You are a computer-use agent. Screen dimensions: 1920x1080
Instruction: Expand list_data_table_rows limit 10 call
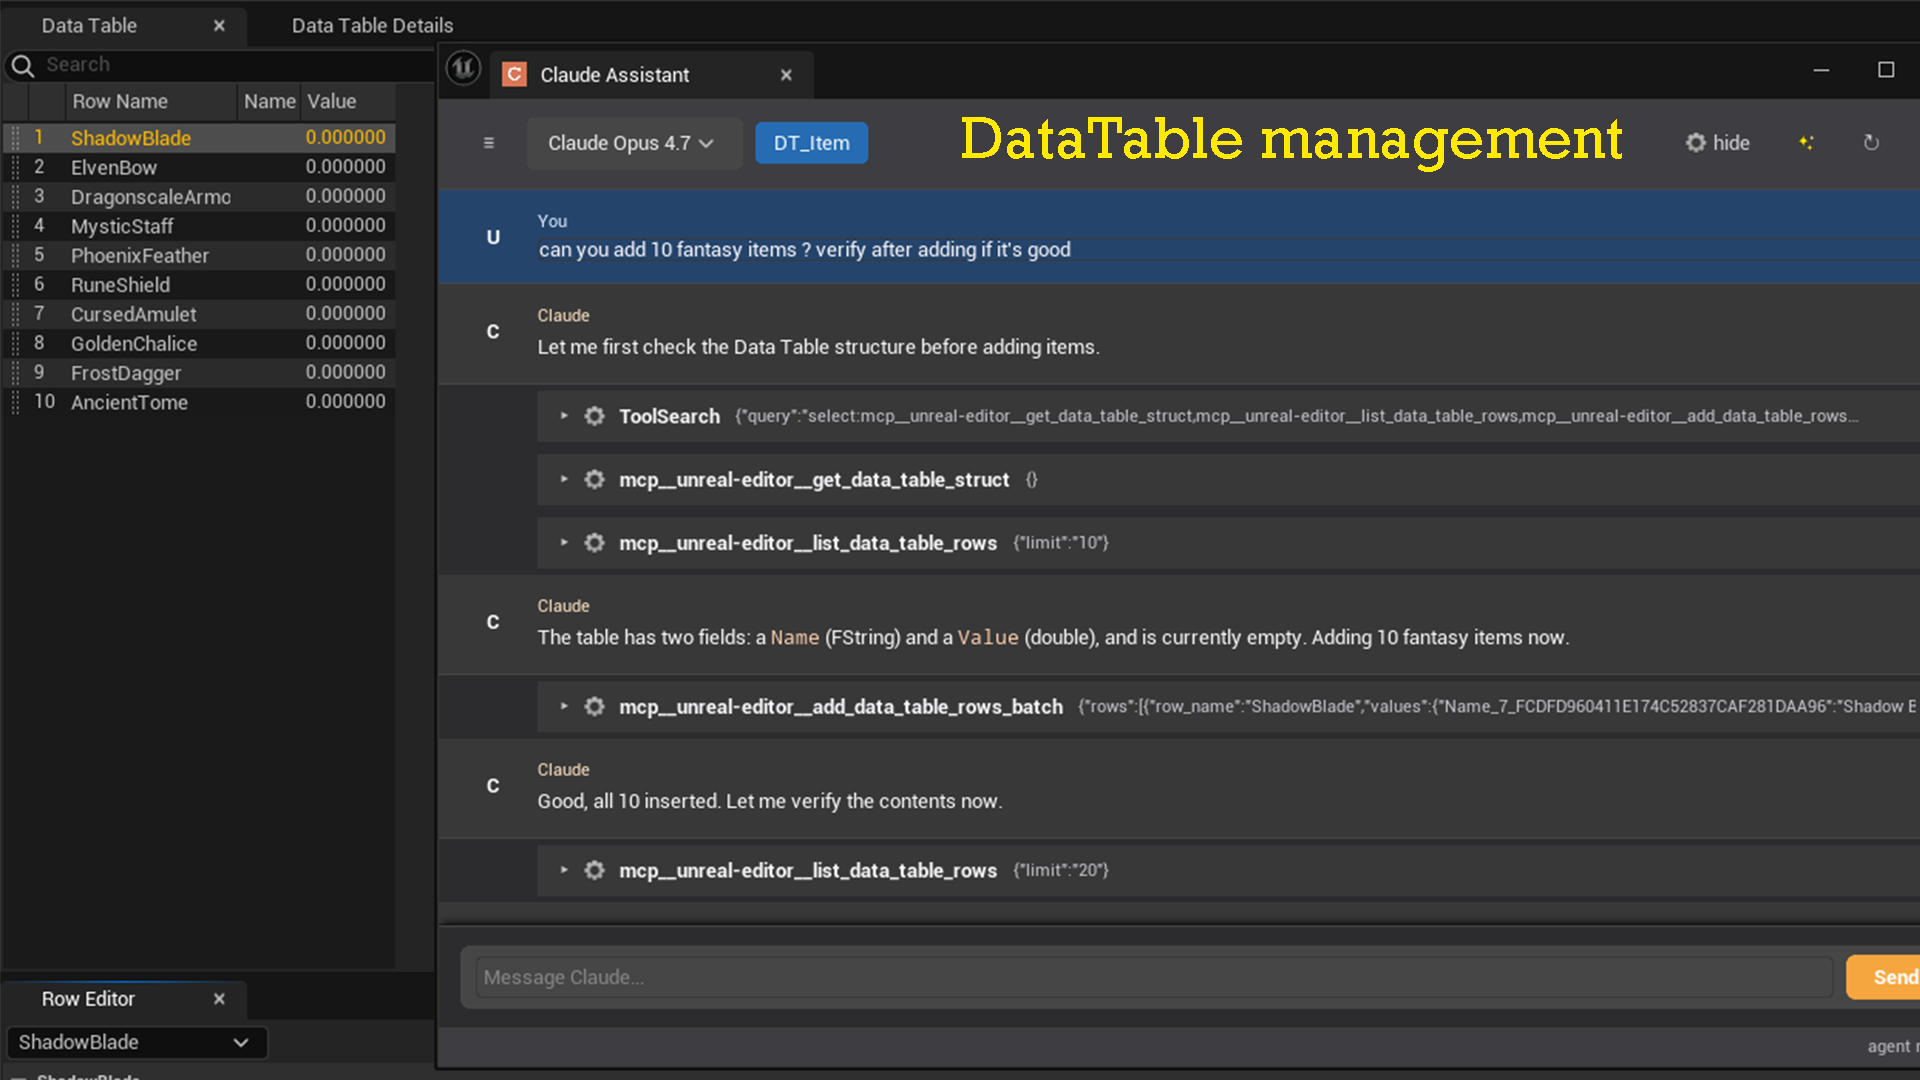564,543
